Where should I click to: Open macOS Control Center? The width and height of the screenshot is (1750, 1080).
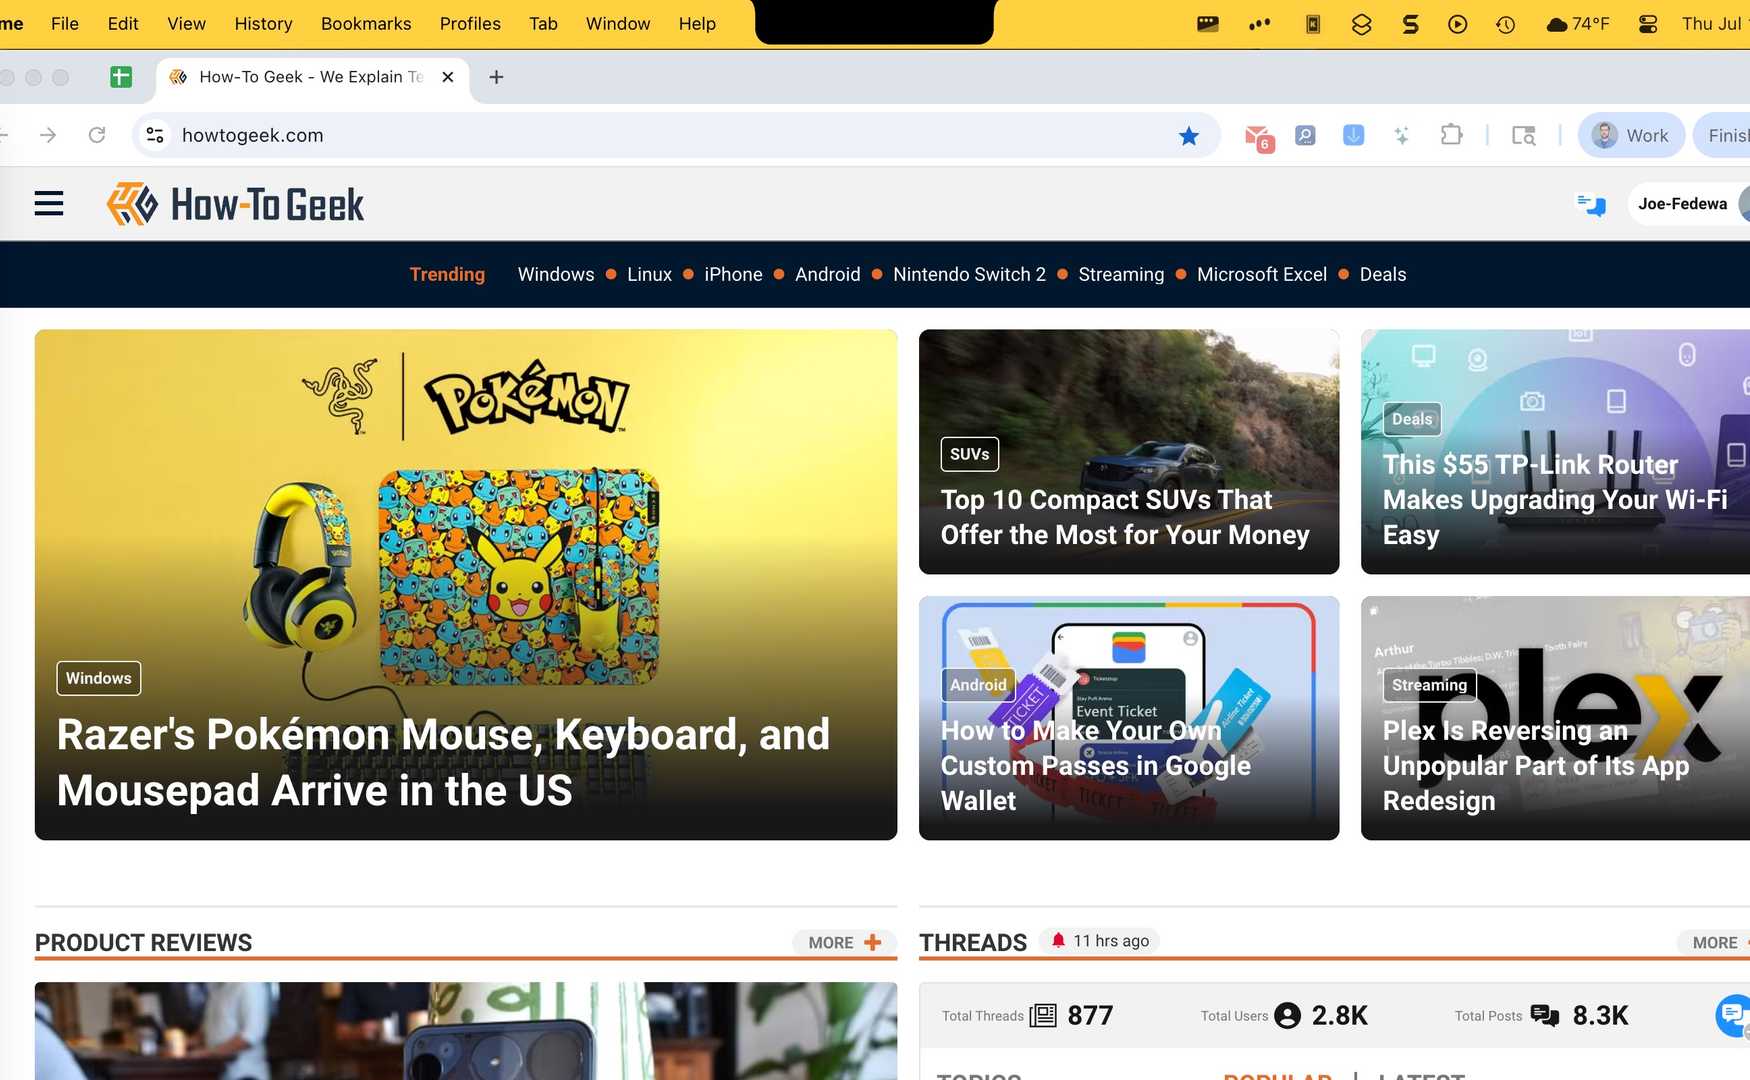1648,24
